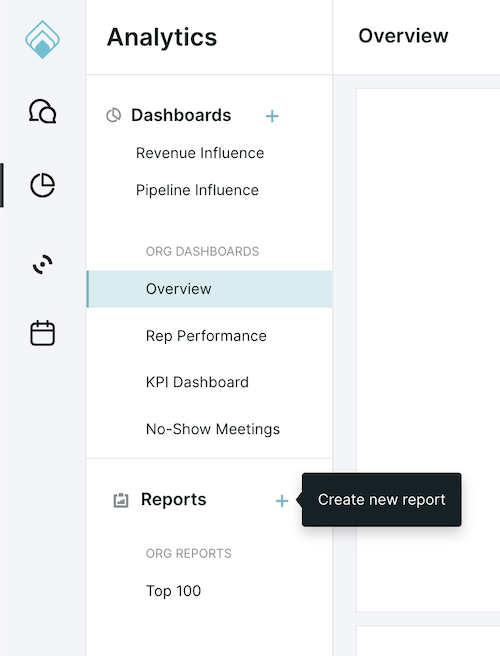
Task: Open the signal dots sidebar icon
Action: pyautogui.click(x=42, y=264)
